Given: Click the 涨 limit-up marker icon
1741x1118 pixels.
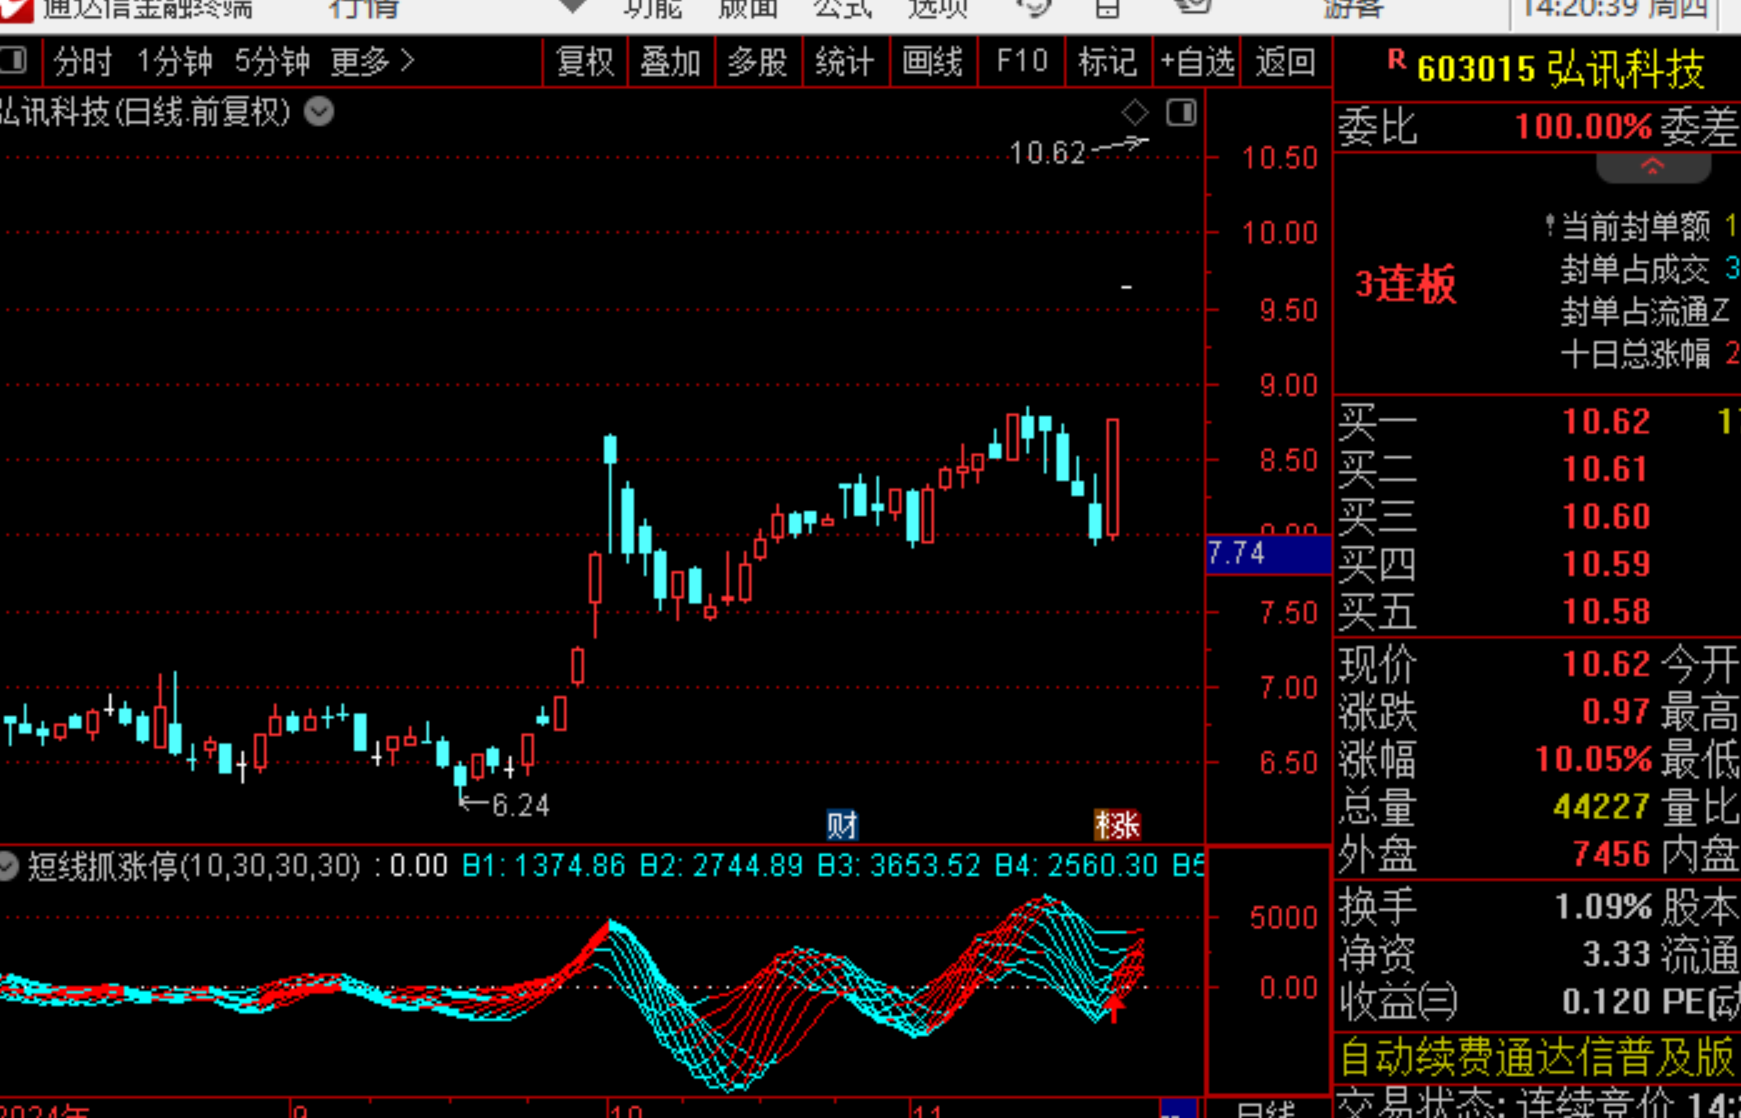Looking at the screenshot, I should 1117,825.
